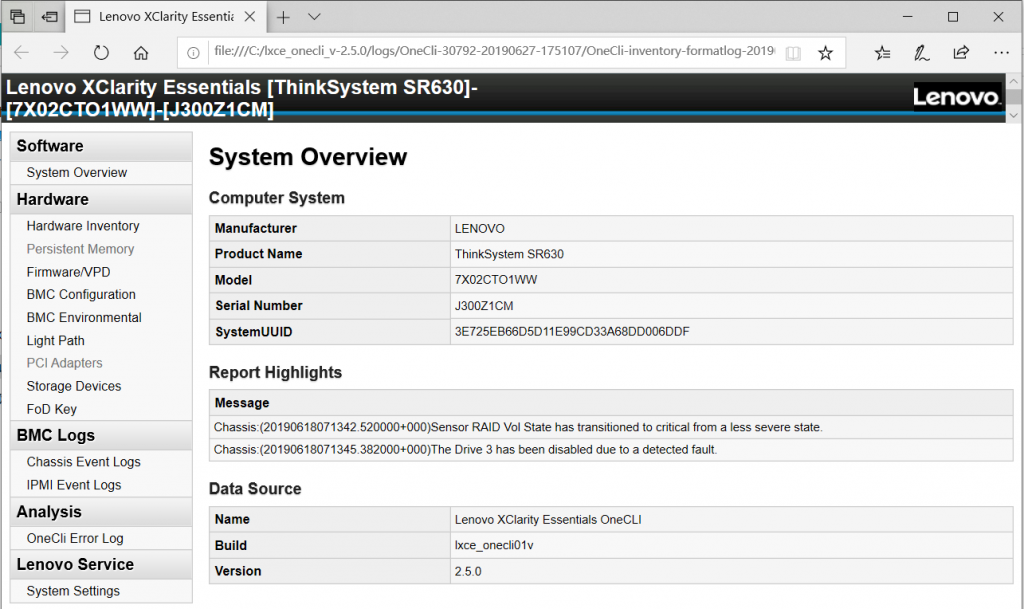Click the Lenovo logo in the header
The width and height of the screenshot is (1024, 609).
click(957, 97)
